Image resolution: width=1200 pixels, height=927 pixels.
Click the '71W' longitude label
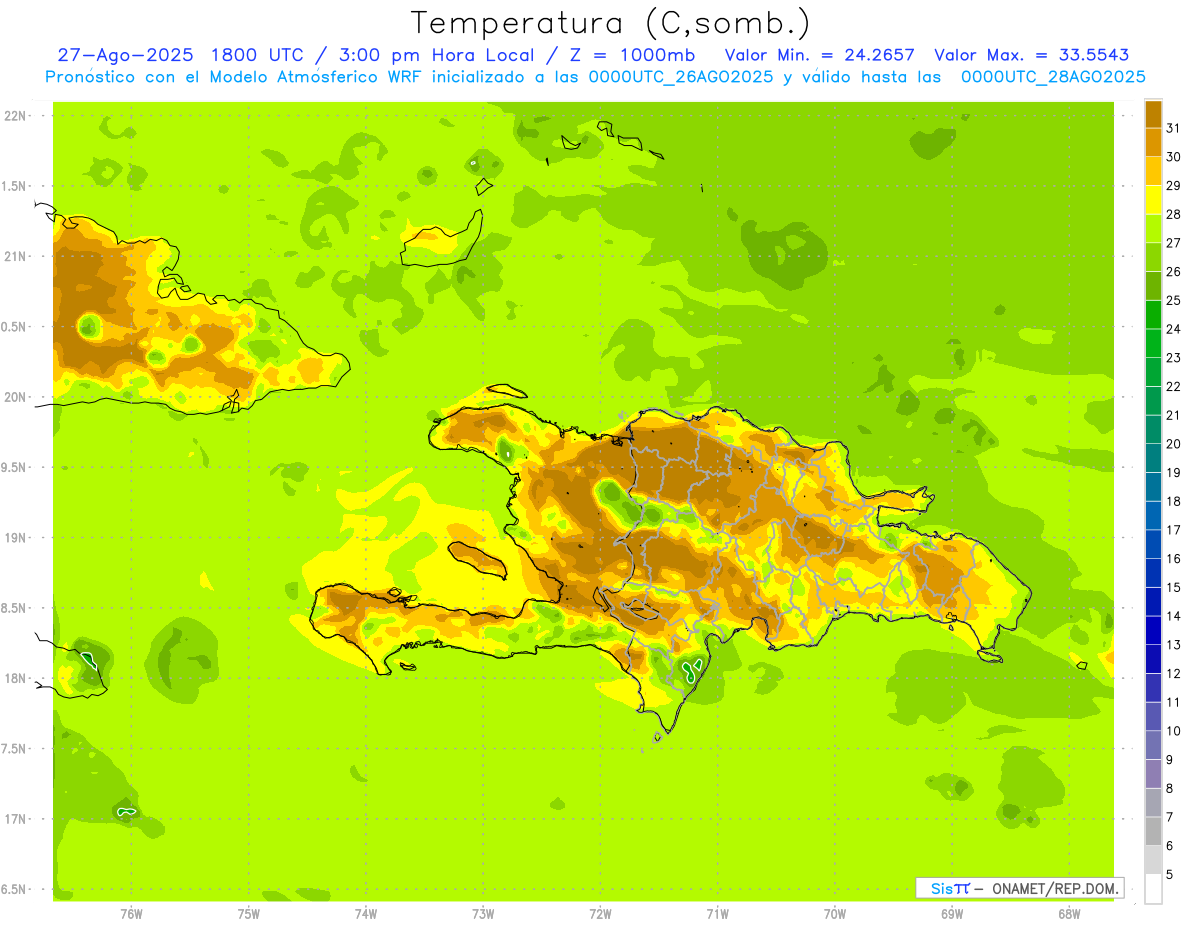(x=717, y=913)
